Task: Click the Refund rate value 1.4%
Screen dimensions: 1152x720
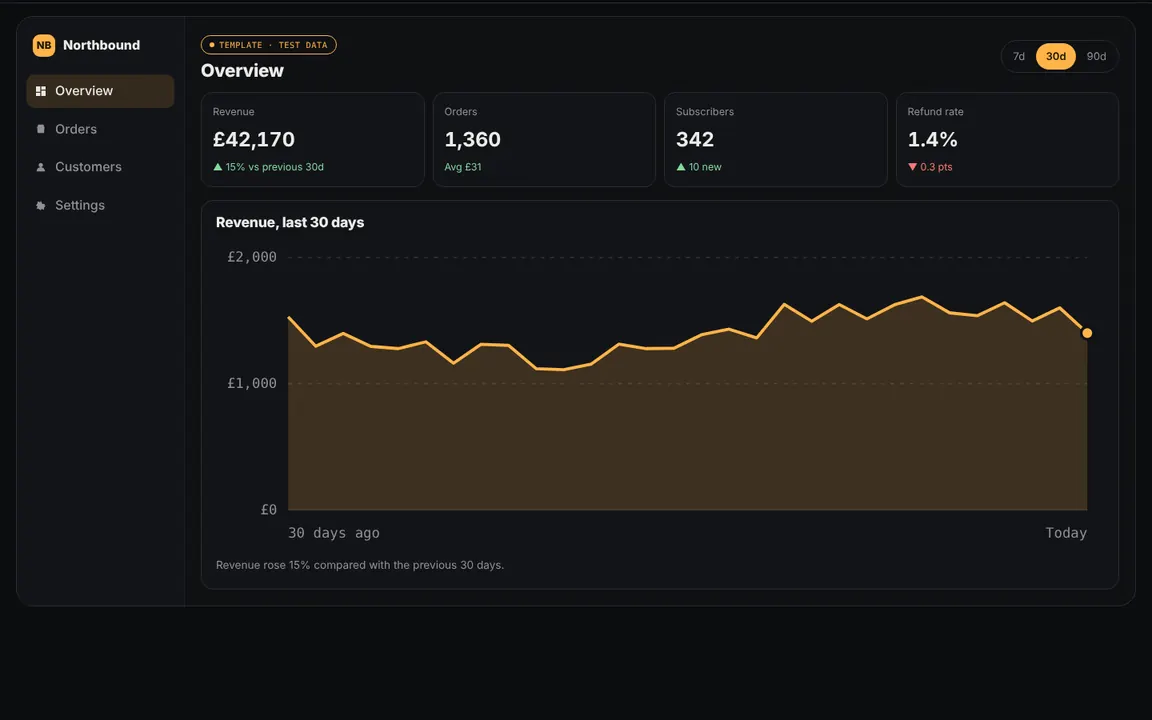Action: point(932,140)
